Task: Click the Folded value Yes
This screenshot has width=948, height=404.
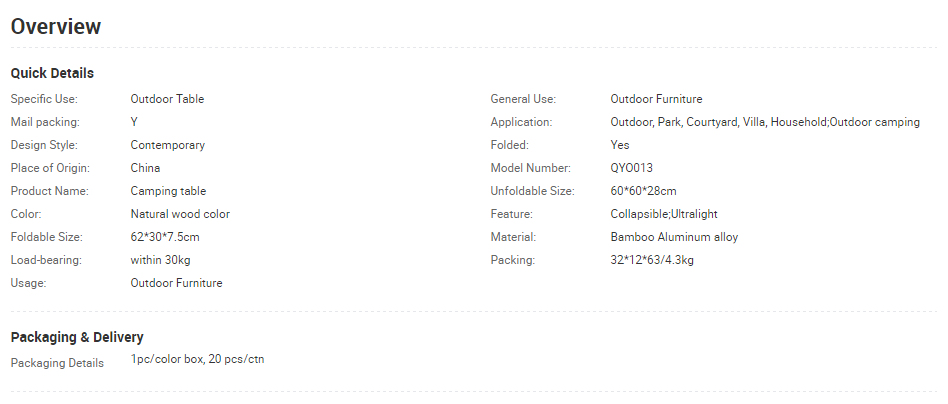Action: pos(620,145)
